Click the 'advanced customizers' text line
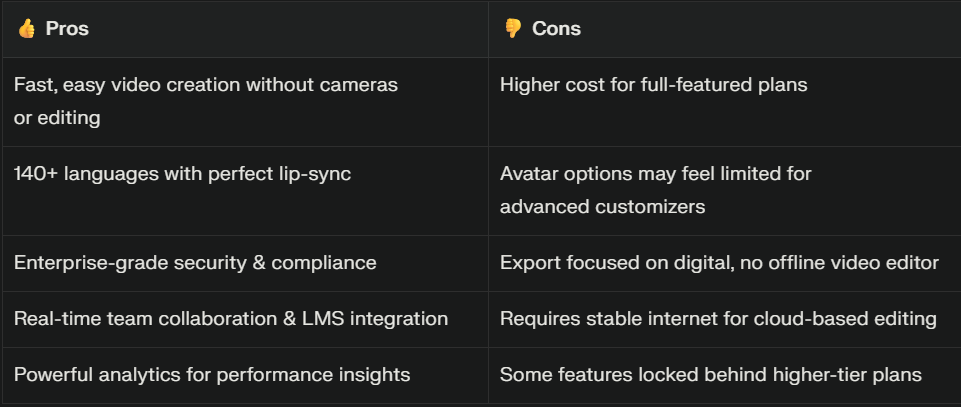961x407 pixels. 602,207
